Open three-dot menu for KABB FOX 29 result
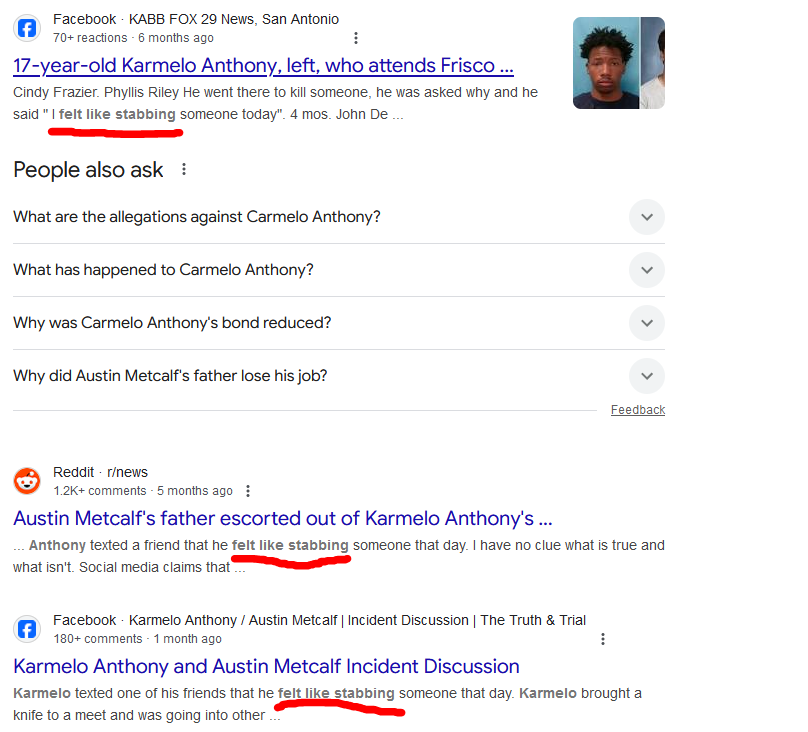The image size is (808, 732). pos(356,38)
